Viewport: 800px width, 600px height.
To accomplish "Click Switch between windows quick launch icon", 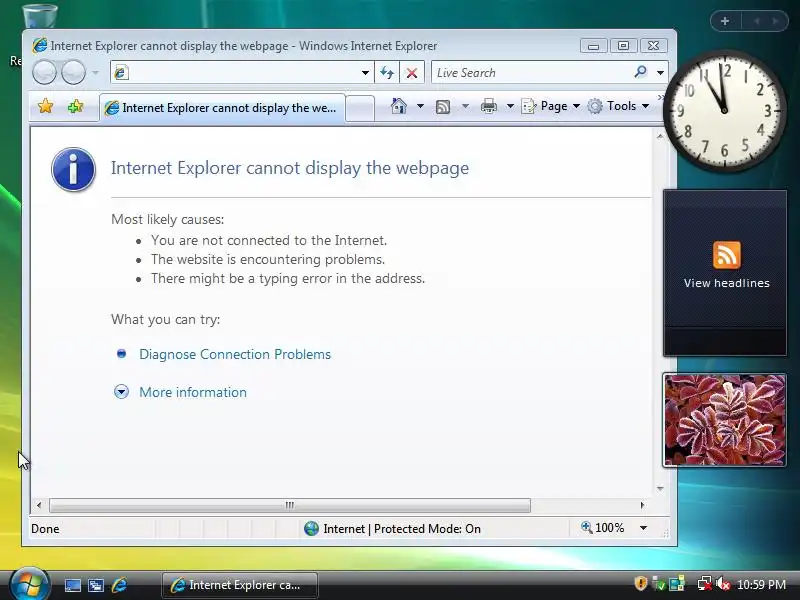I will pos(95,585).
